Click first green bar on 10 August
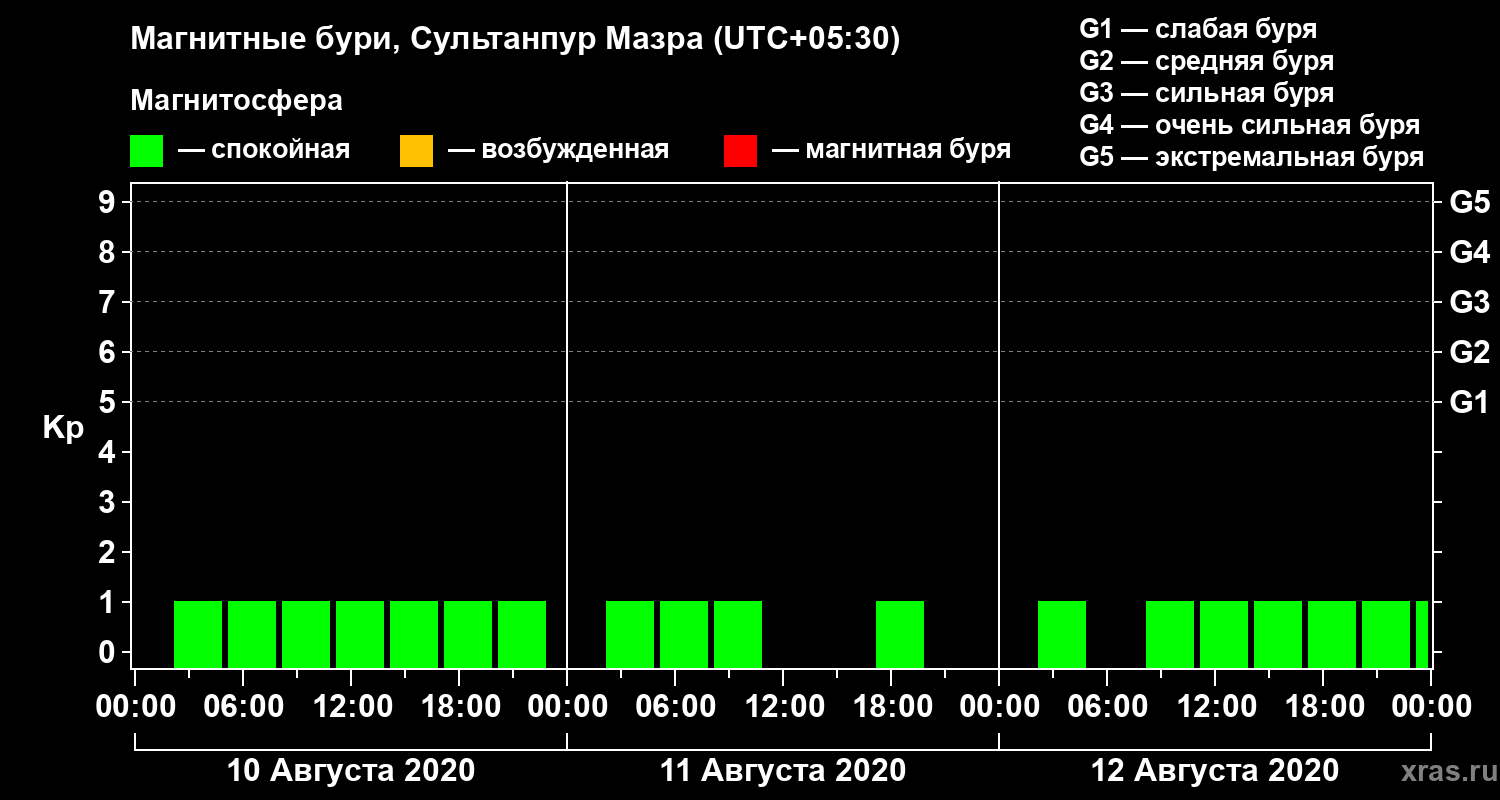 click(198, 634)
